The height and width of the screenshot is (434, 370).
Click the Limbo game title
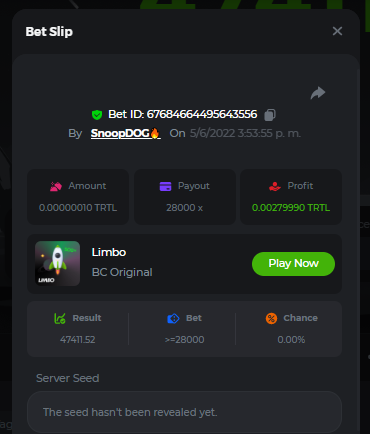[x=109, y=252]
